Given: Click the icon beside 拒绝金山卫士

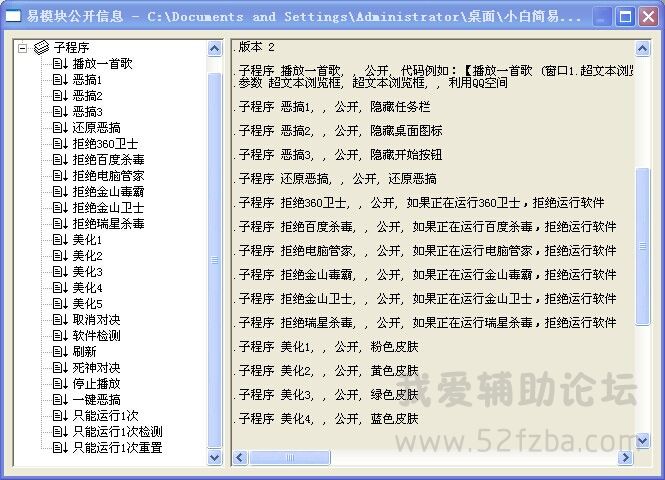Looking at the screenshot, I should pos(60,208).
